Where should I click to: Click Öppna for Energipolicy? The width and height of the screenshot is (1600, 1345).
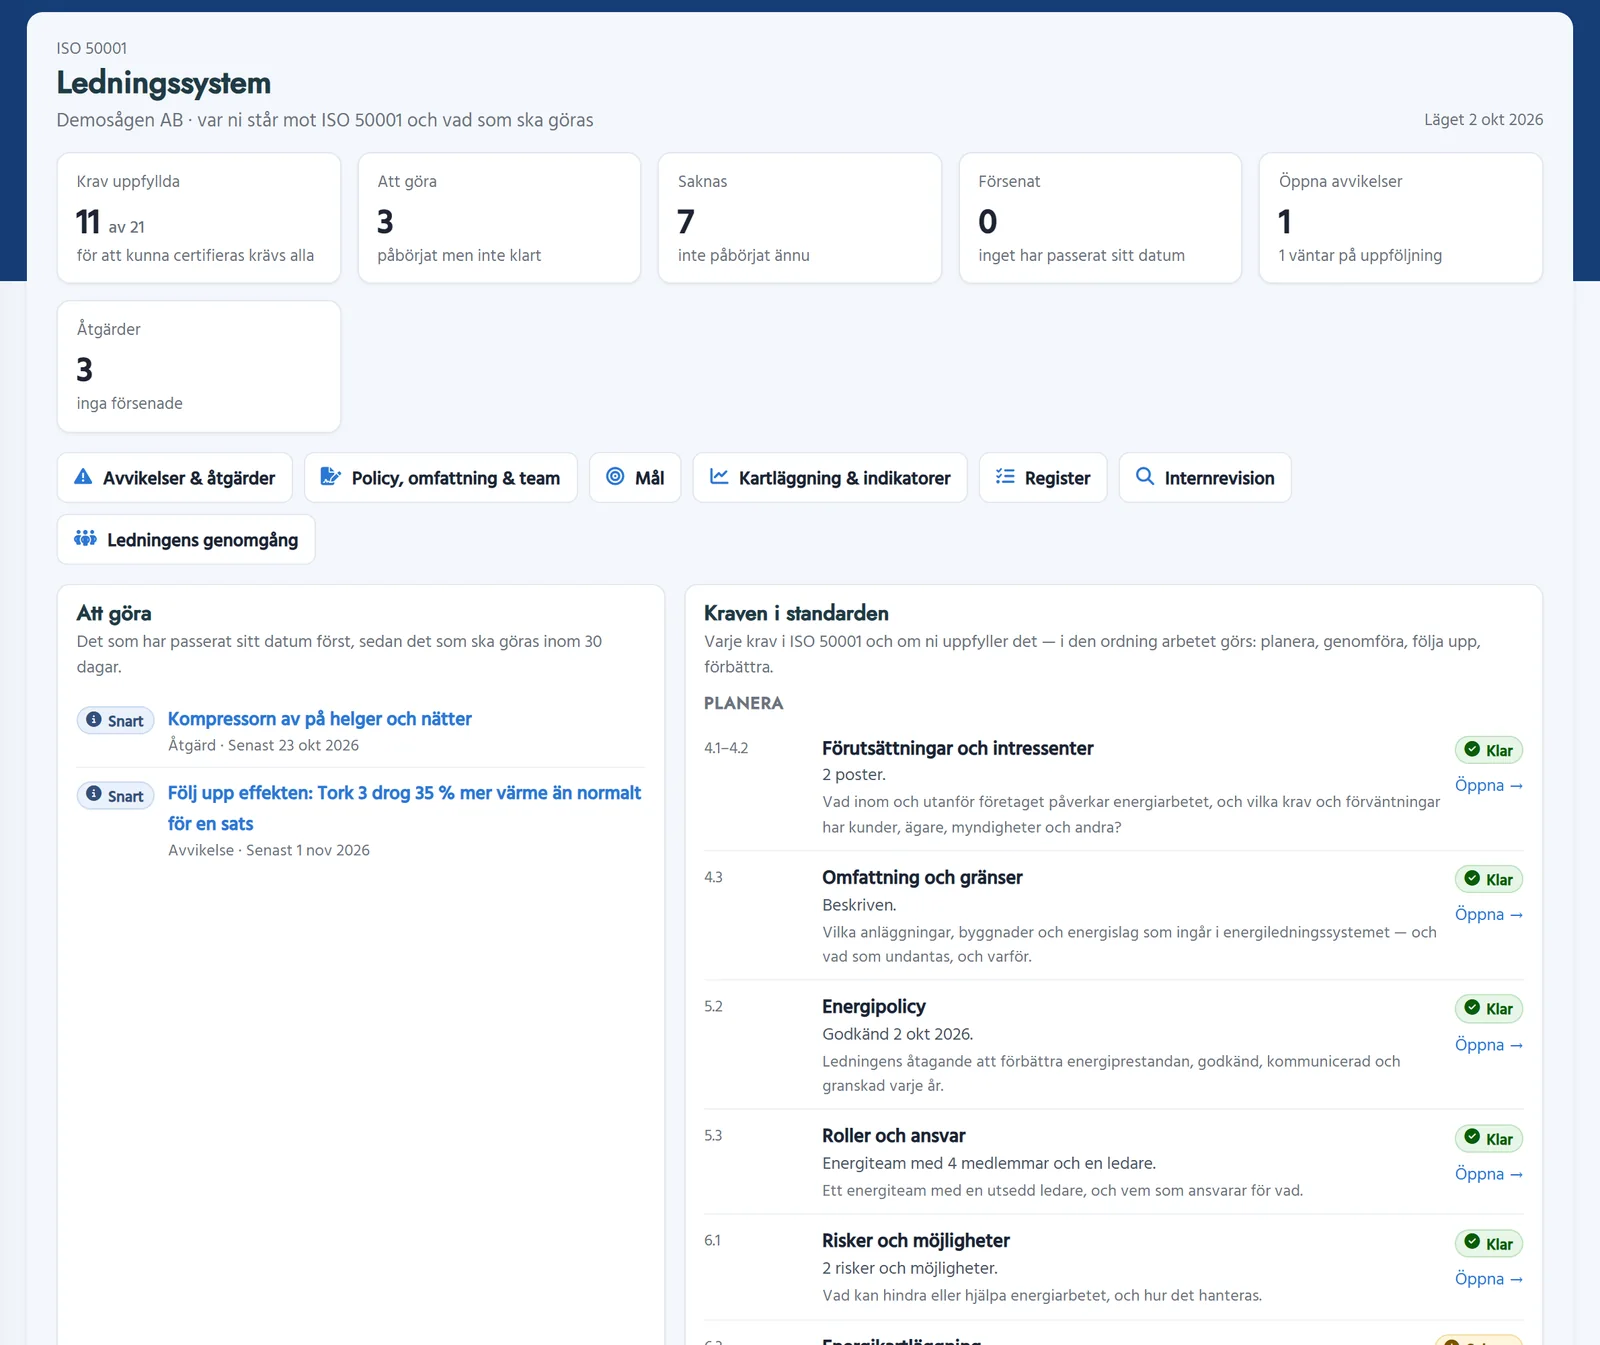(x=1489, y=1045)
